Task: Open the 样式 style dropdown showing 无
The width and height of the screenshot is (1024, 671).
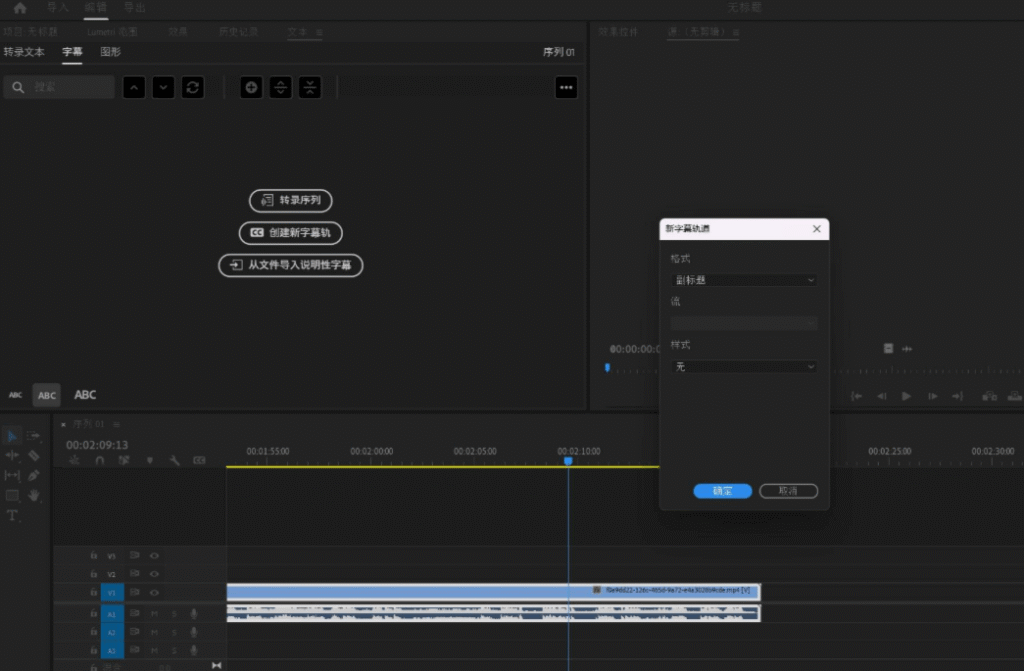Action: tap(744, 367)
